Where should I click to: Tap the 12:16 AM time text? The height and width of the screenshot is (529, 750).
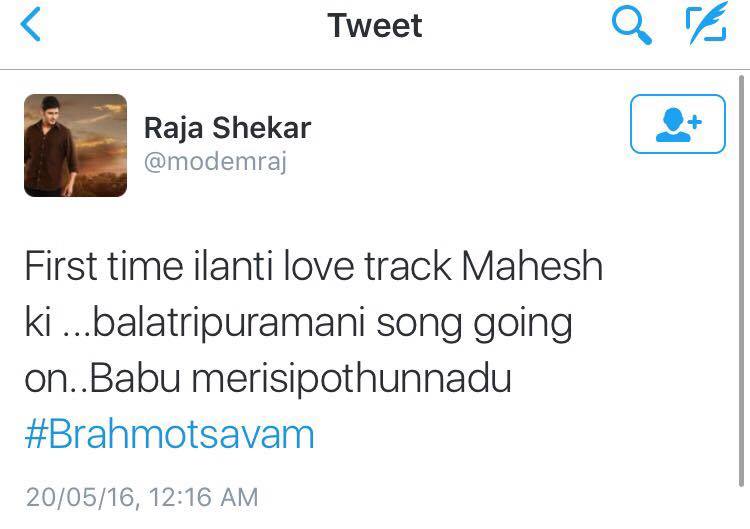[204, 497]
